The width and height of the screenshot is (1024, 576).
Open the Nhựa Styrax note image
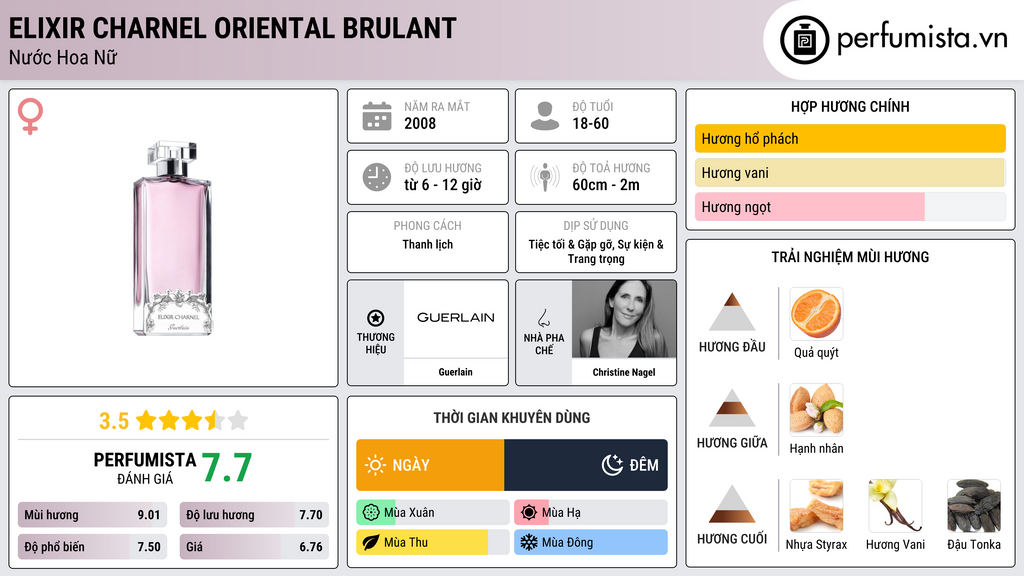[x=816, y=505]
